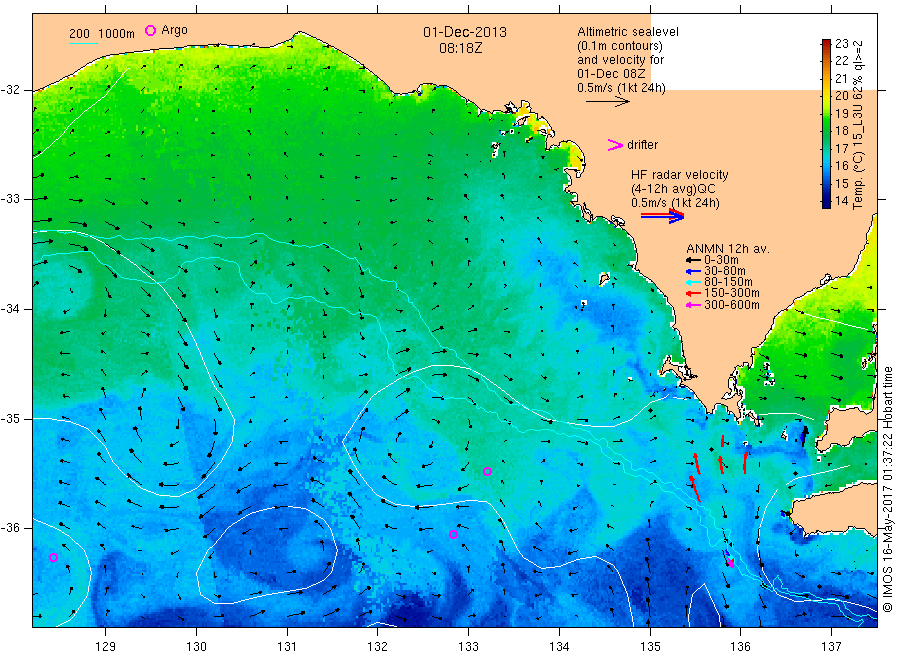Click the '1000m' contour legend label
The image size is (900, 660).
coord(116,34)
